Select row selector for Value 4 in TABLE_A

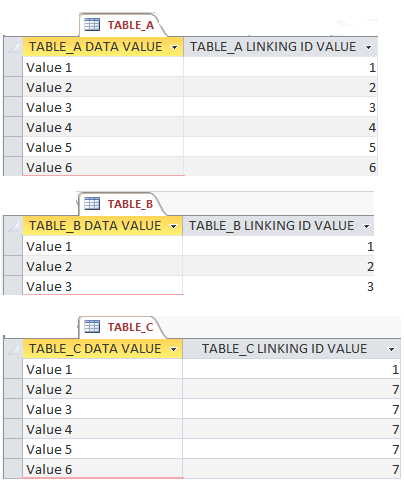pyautogui.click(x=13, y=127)
